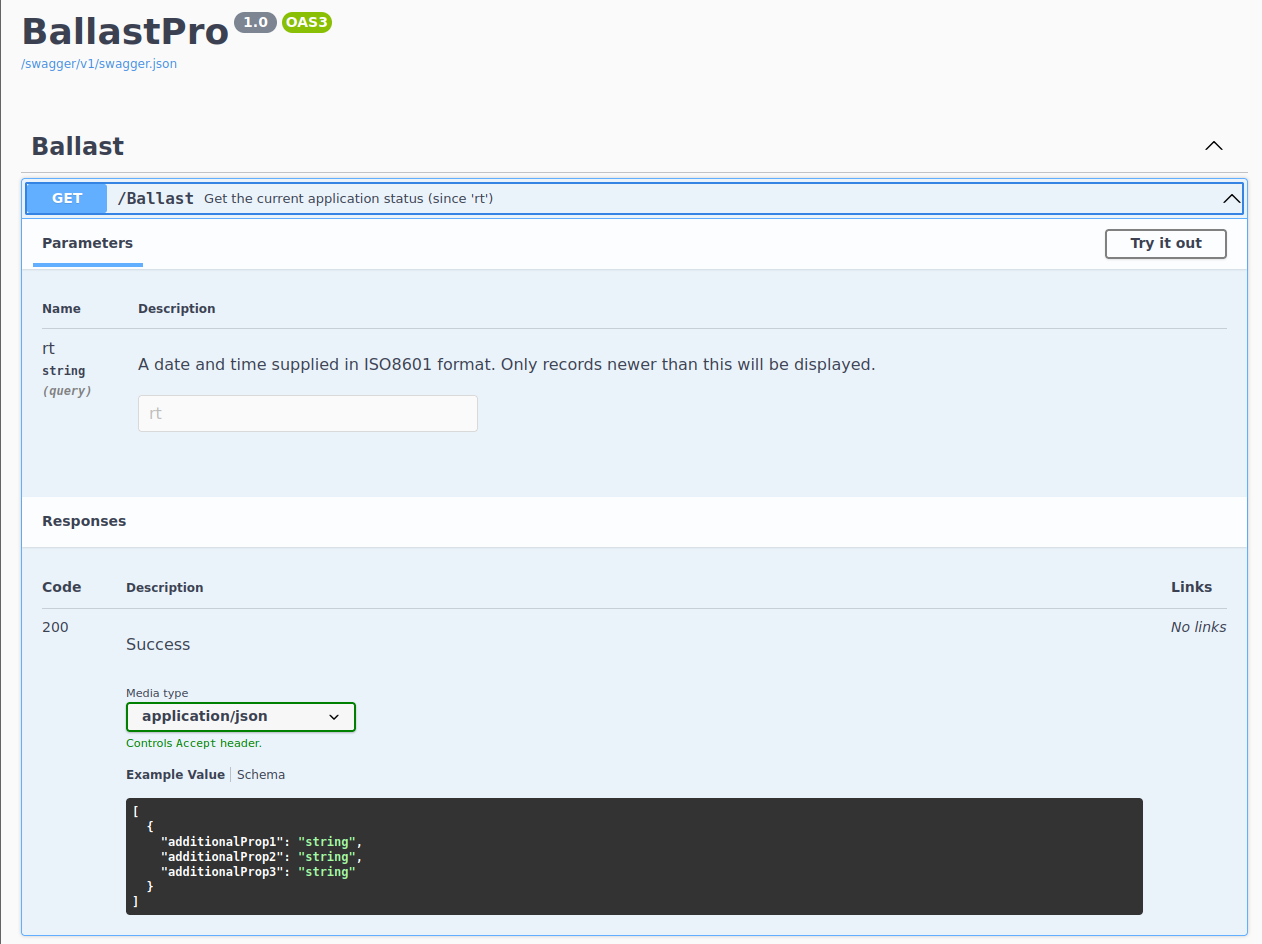The image size is (1262, 944).
Task: Click the 200 response code
Action: pyautogui.click(x=56, y=627)
